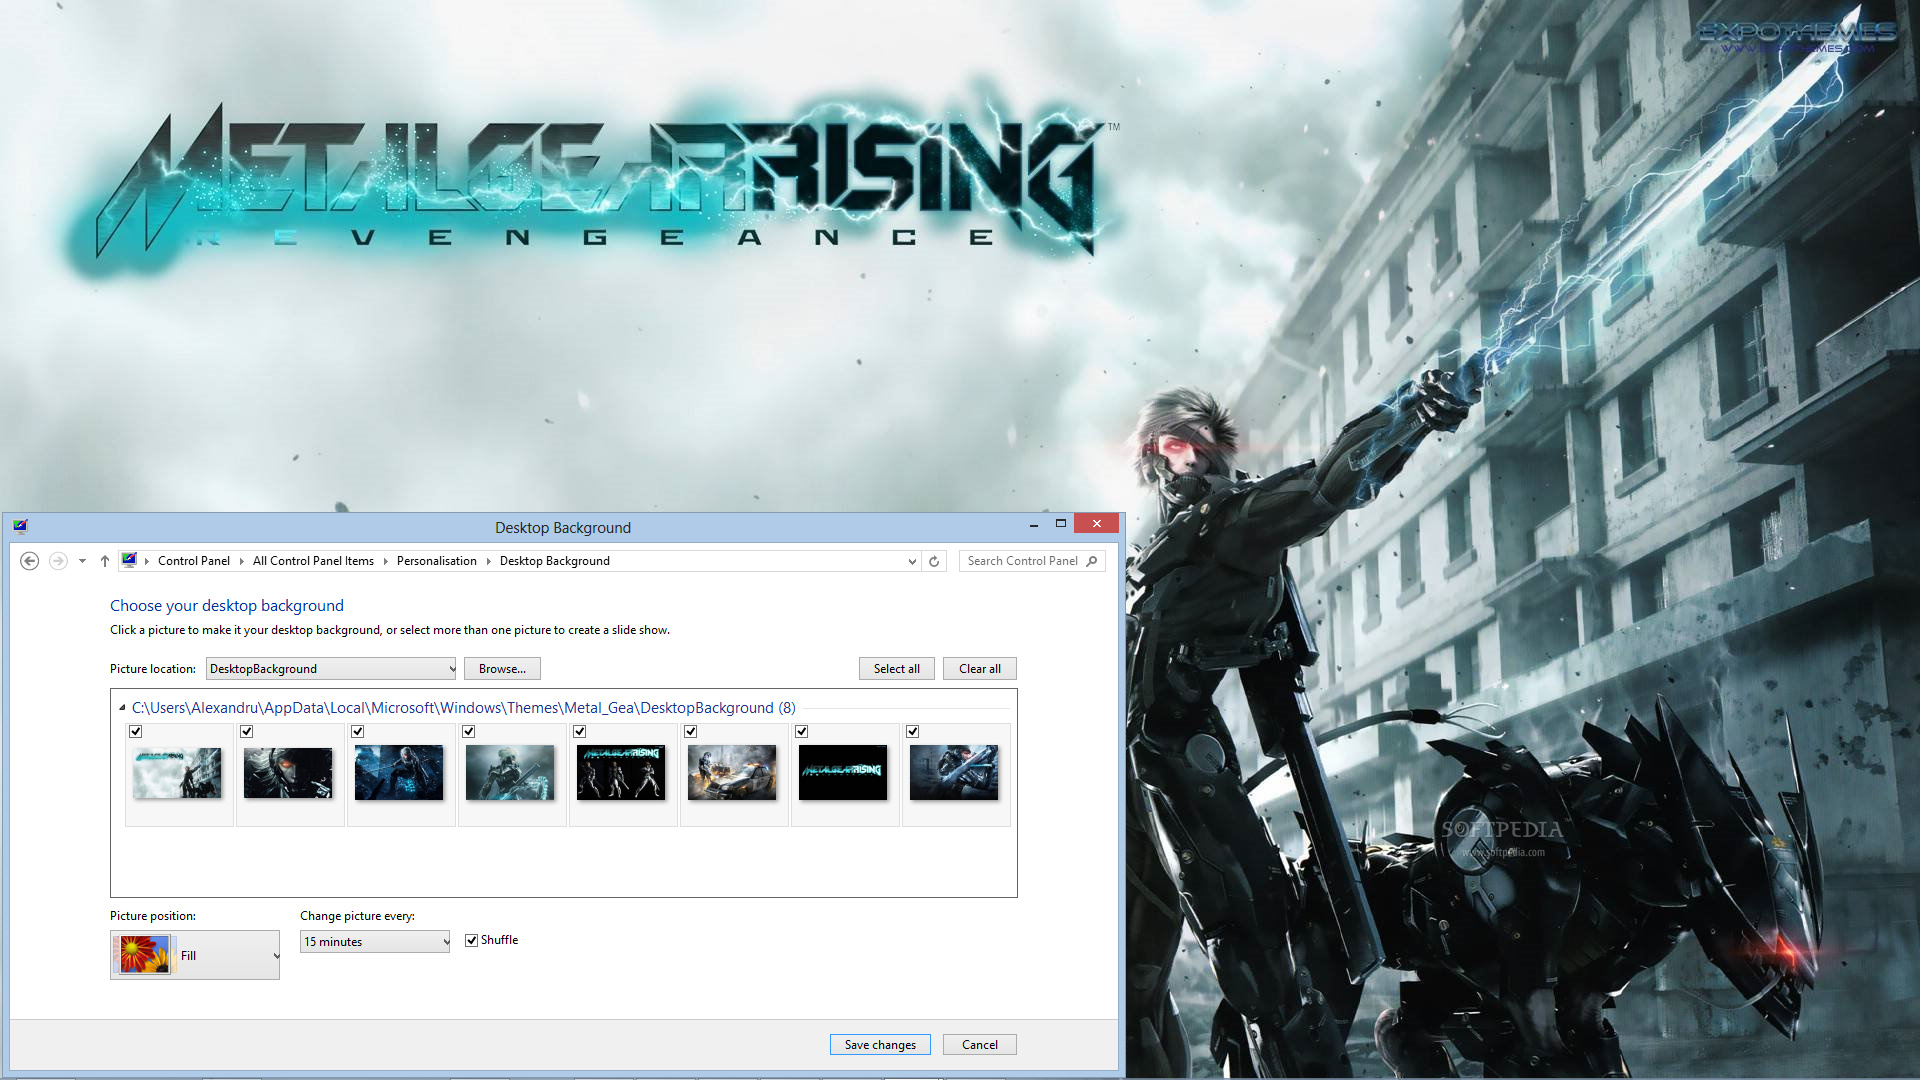Open the Picture location dropdown

[x=331, y=669]
